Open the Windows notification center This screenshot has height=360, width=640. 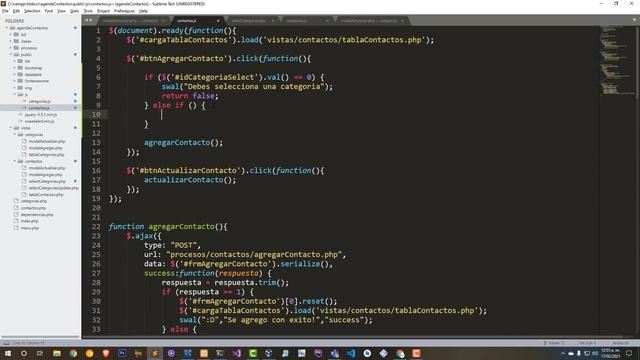629,353
